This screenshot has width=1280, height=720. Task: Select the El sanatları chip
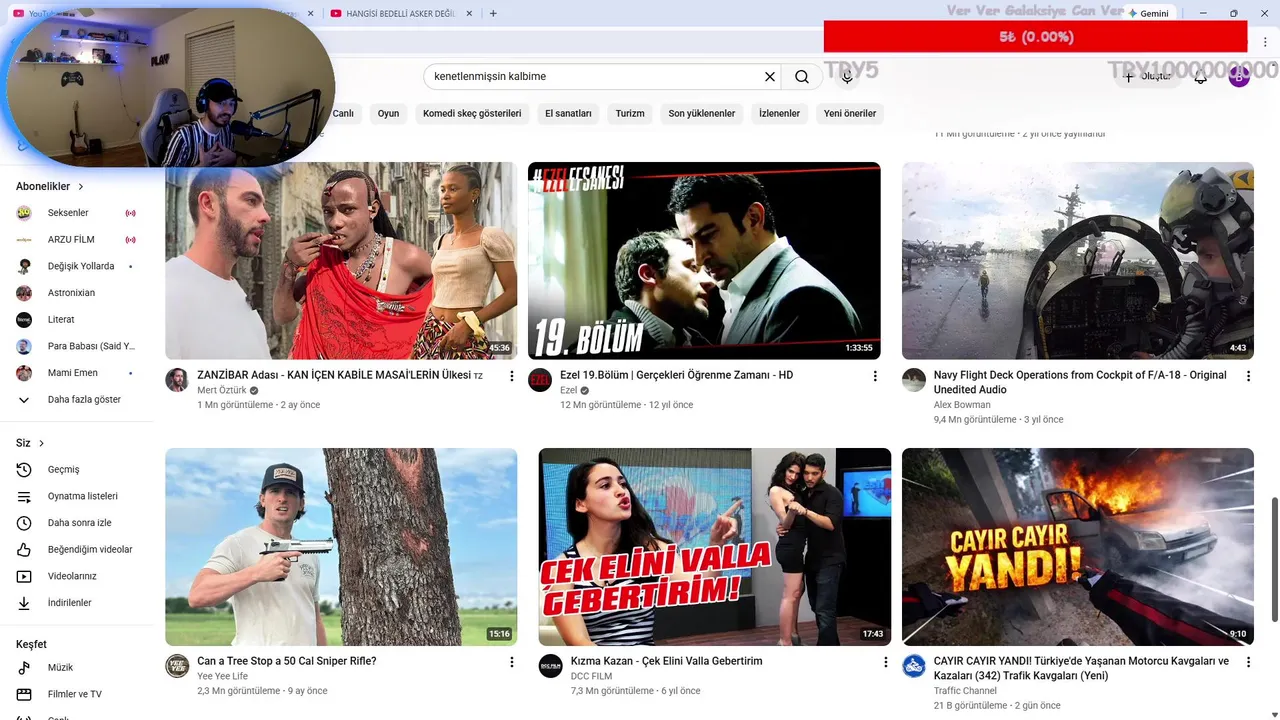click(568, 114)
